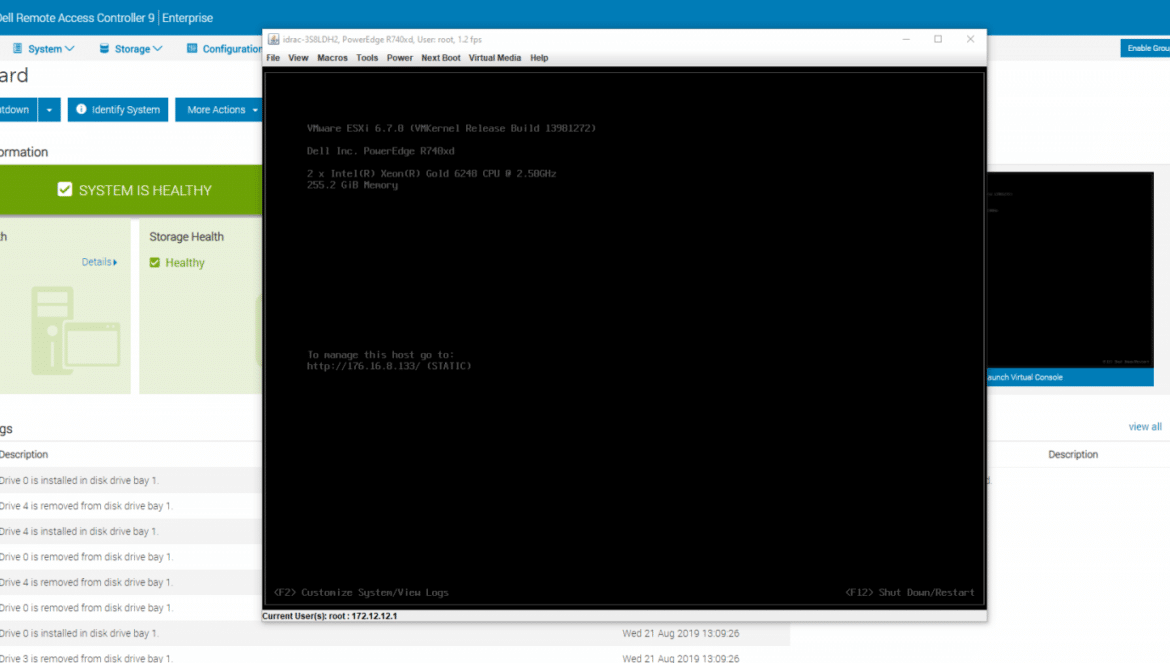Open the Tools menu in virtual console
This screenshot has width=1170, height=663.
click(x=367, y=57)
